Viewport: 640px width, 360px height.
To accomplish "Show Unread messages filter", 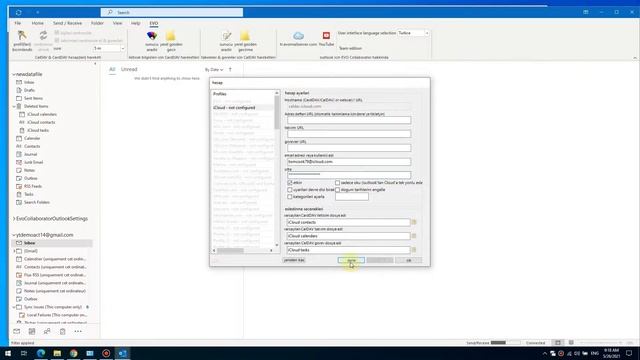I will tap(129, 69).
